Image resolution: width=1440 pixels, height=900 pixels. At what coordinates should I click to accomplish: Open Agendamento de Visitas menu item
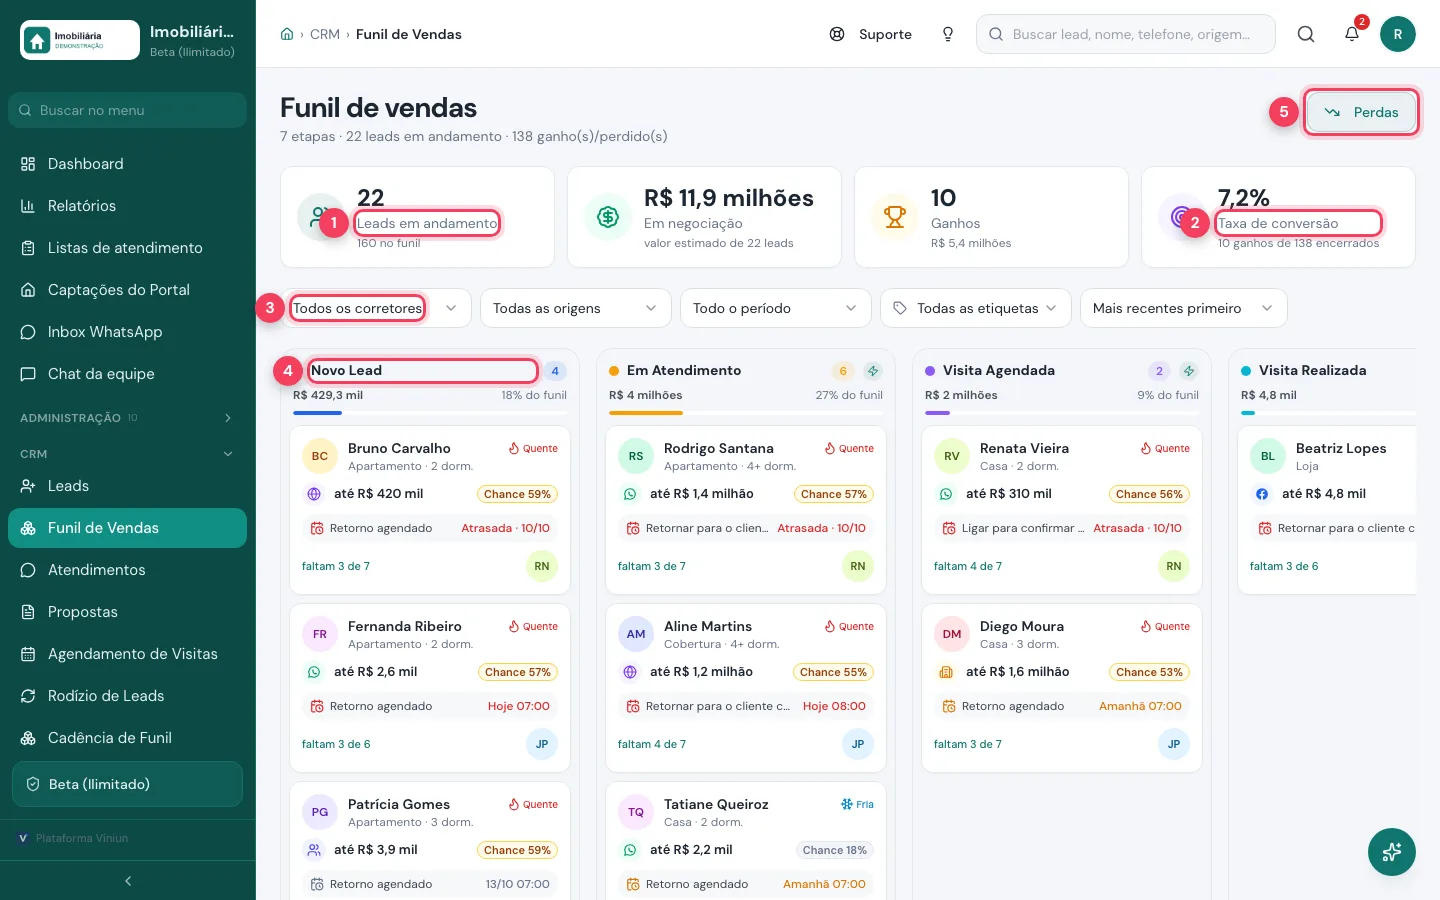[x=127, y=654]
